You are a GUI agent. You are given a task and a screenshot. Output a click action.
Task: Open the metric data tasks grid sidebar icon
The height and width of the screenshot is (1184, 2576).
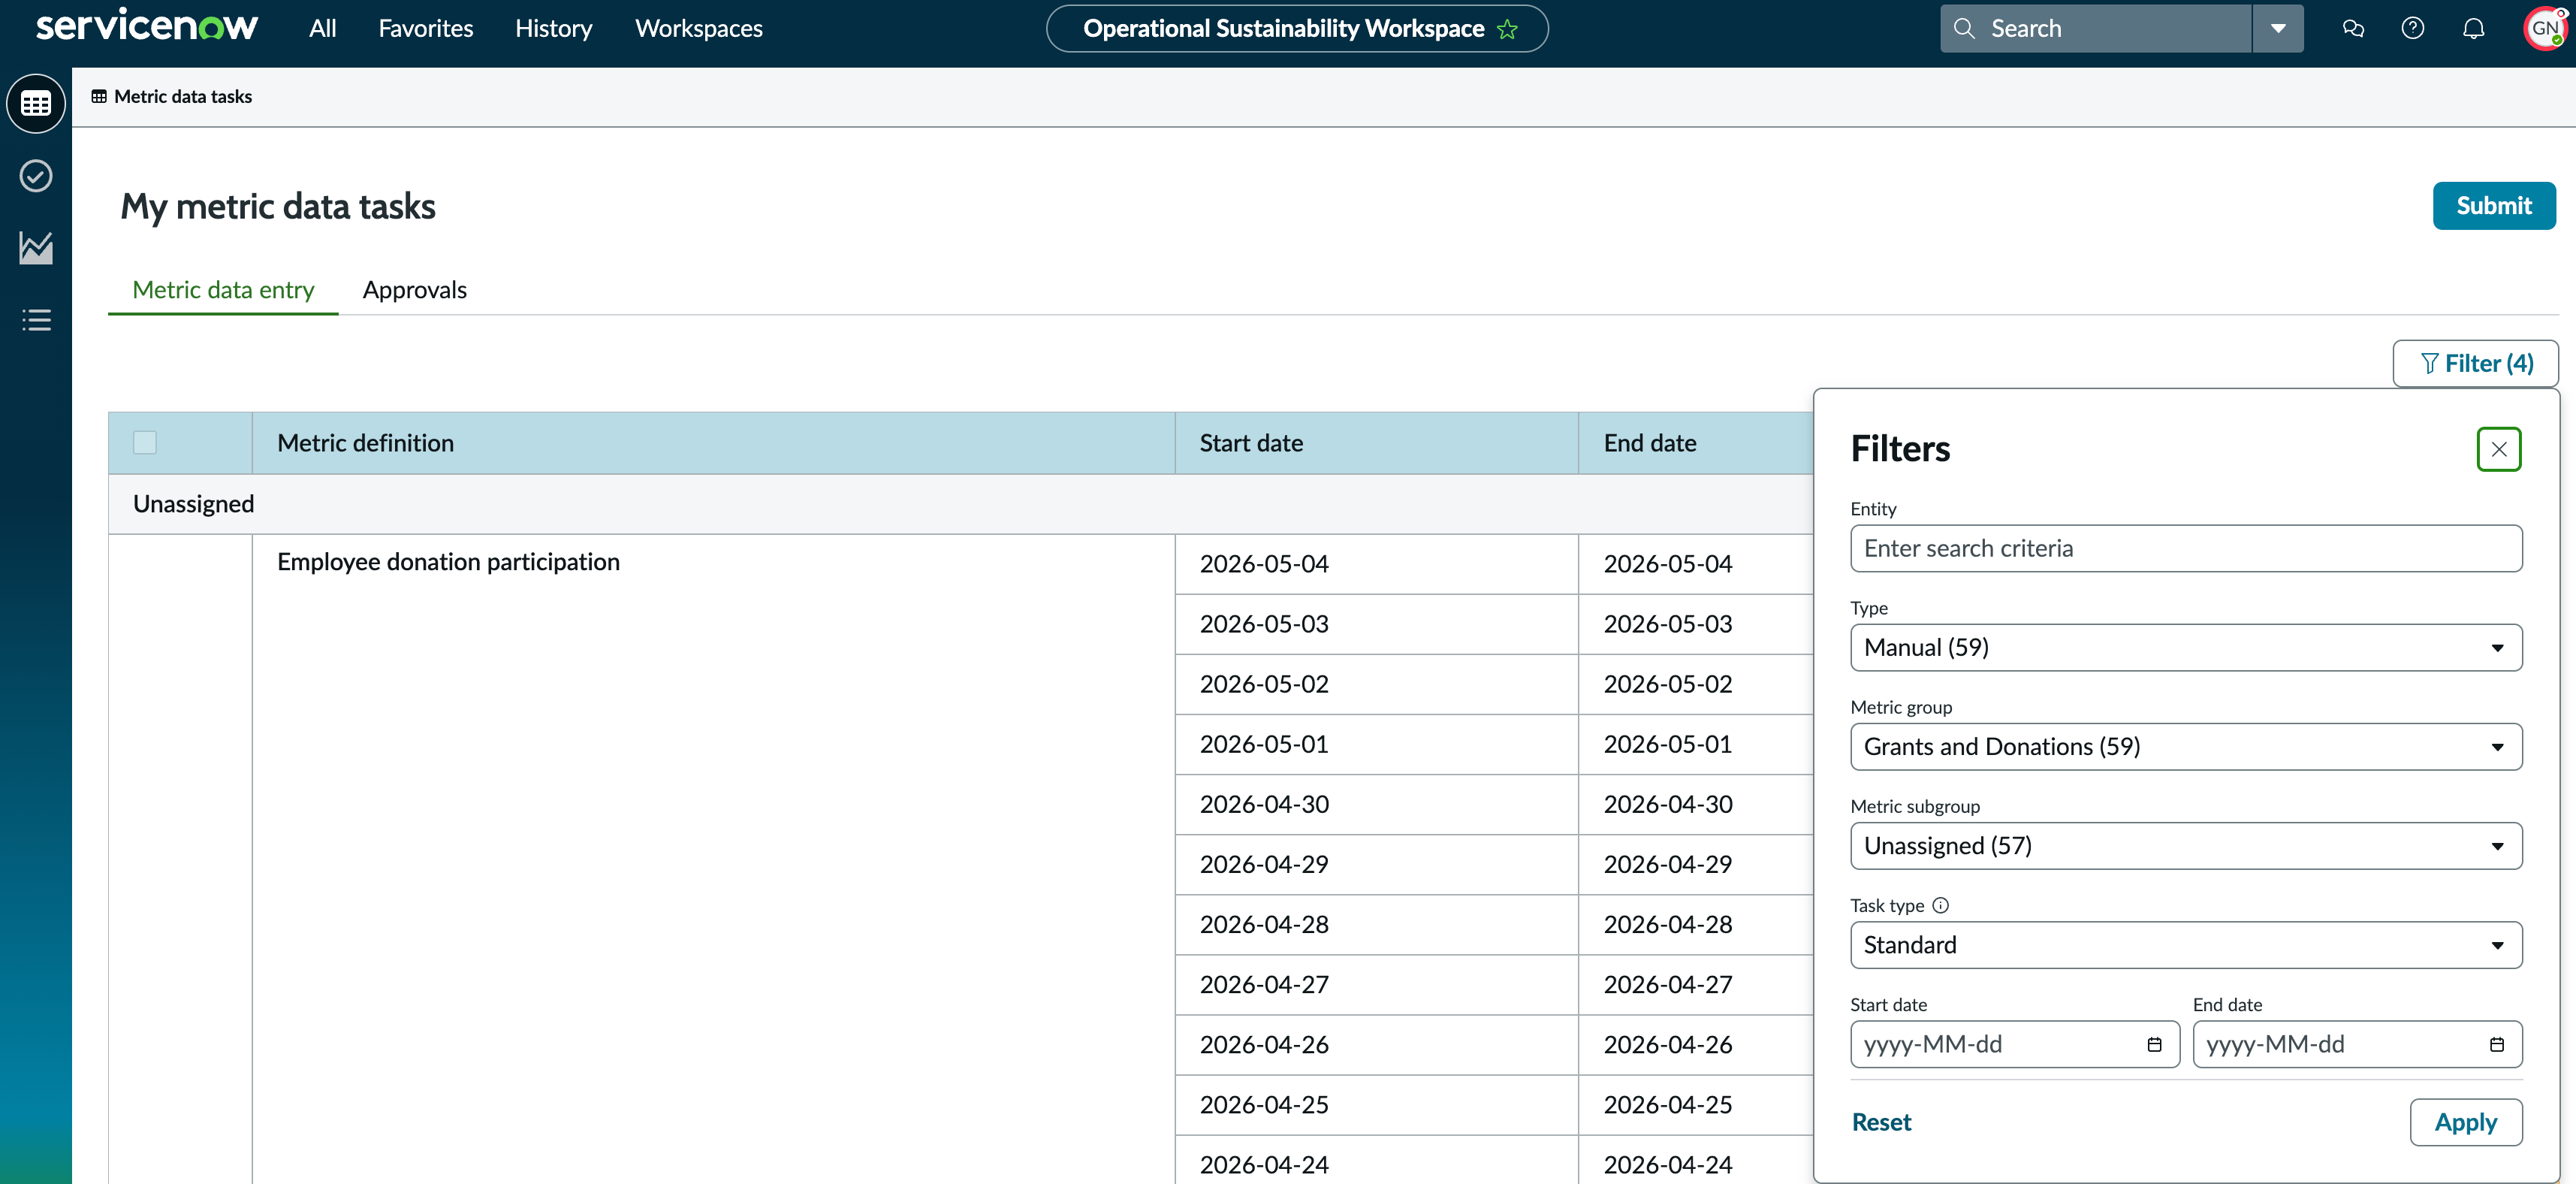point(36,103)
